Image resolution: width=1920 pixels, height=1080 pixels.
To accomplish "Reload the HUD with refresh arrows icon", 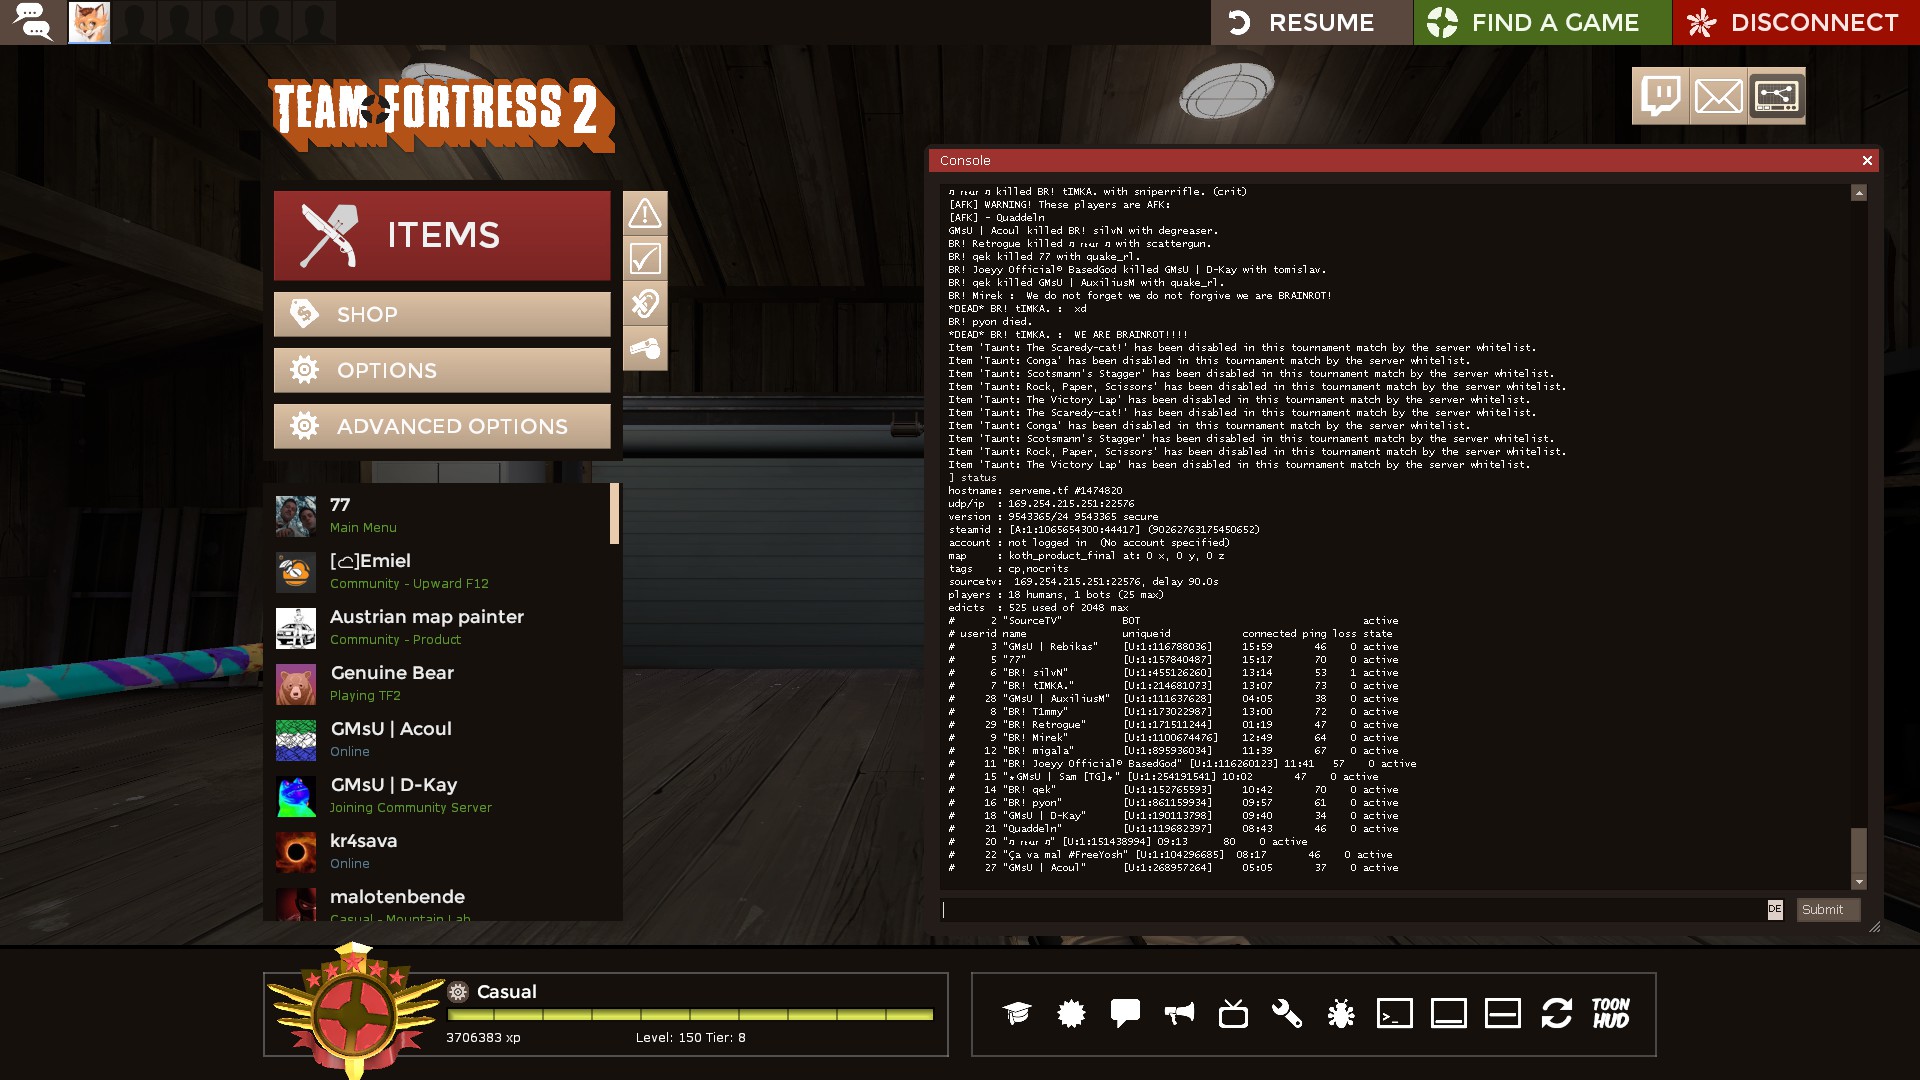I will click(1556, 1014).
